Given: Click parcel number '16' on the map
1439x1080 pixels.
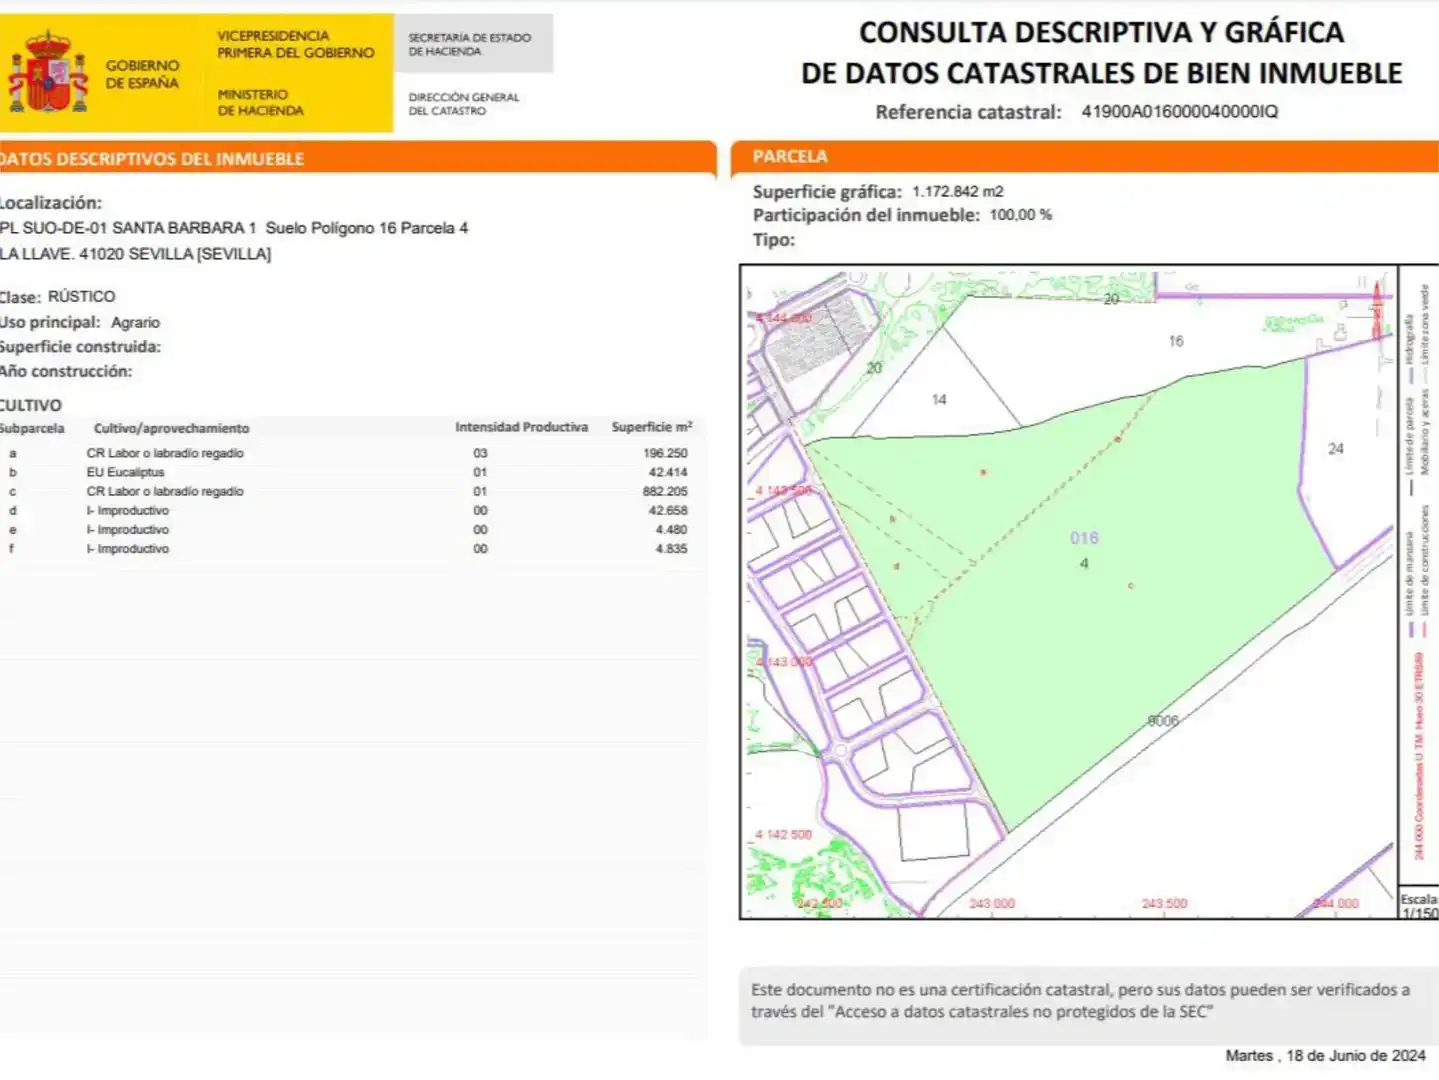Looking at the screenshot, I should pyautogui.click(x=1176, y=341).
